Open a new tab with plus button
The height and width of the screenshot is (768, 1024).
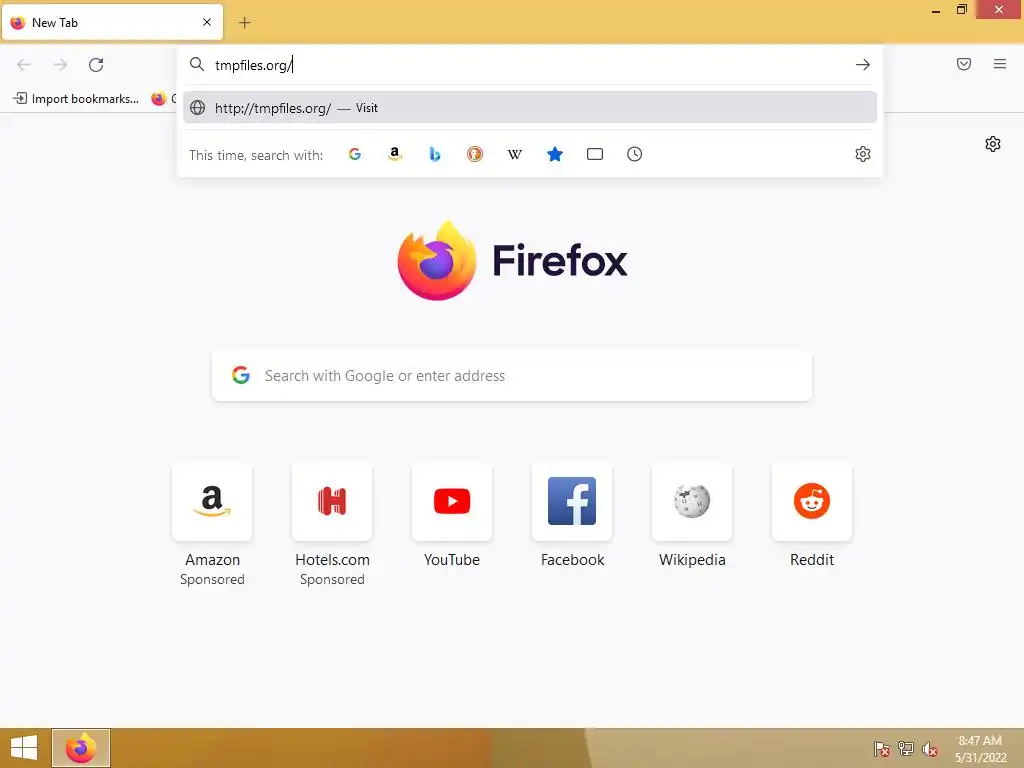point(244,23)
